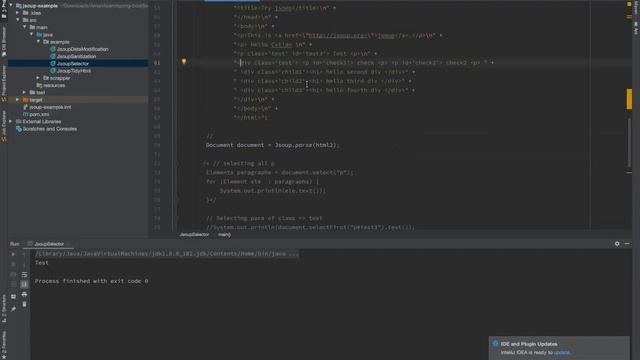Collapse the java source folder
Image resolution: width=640 pixels, height=360 pixels.
click(x=31, y=35)
